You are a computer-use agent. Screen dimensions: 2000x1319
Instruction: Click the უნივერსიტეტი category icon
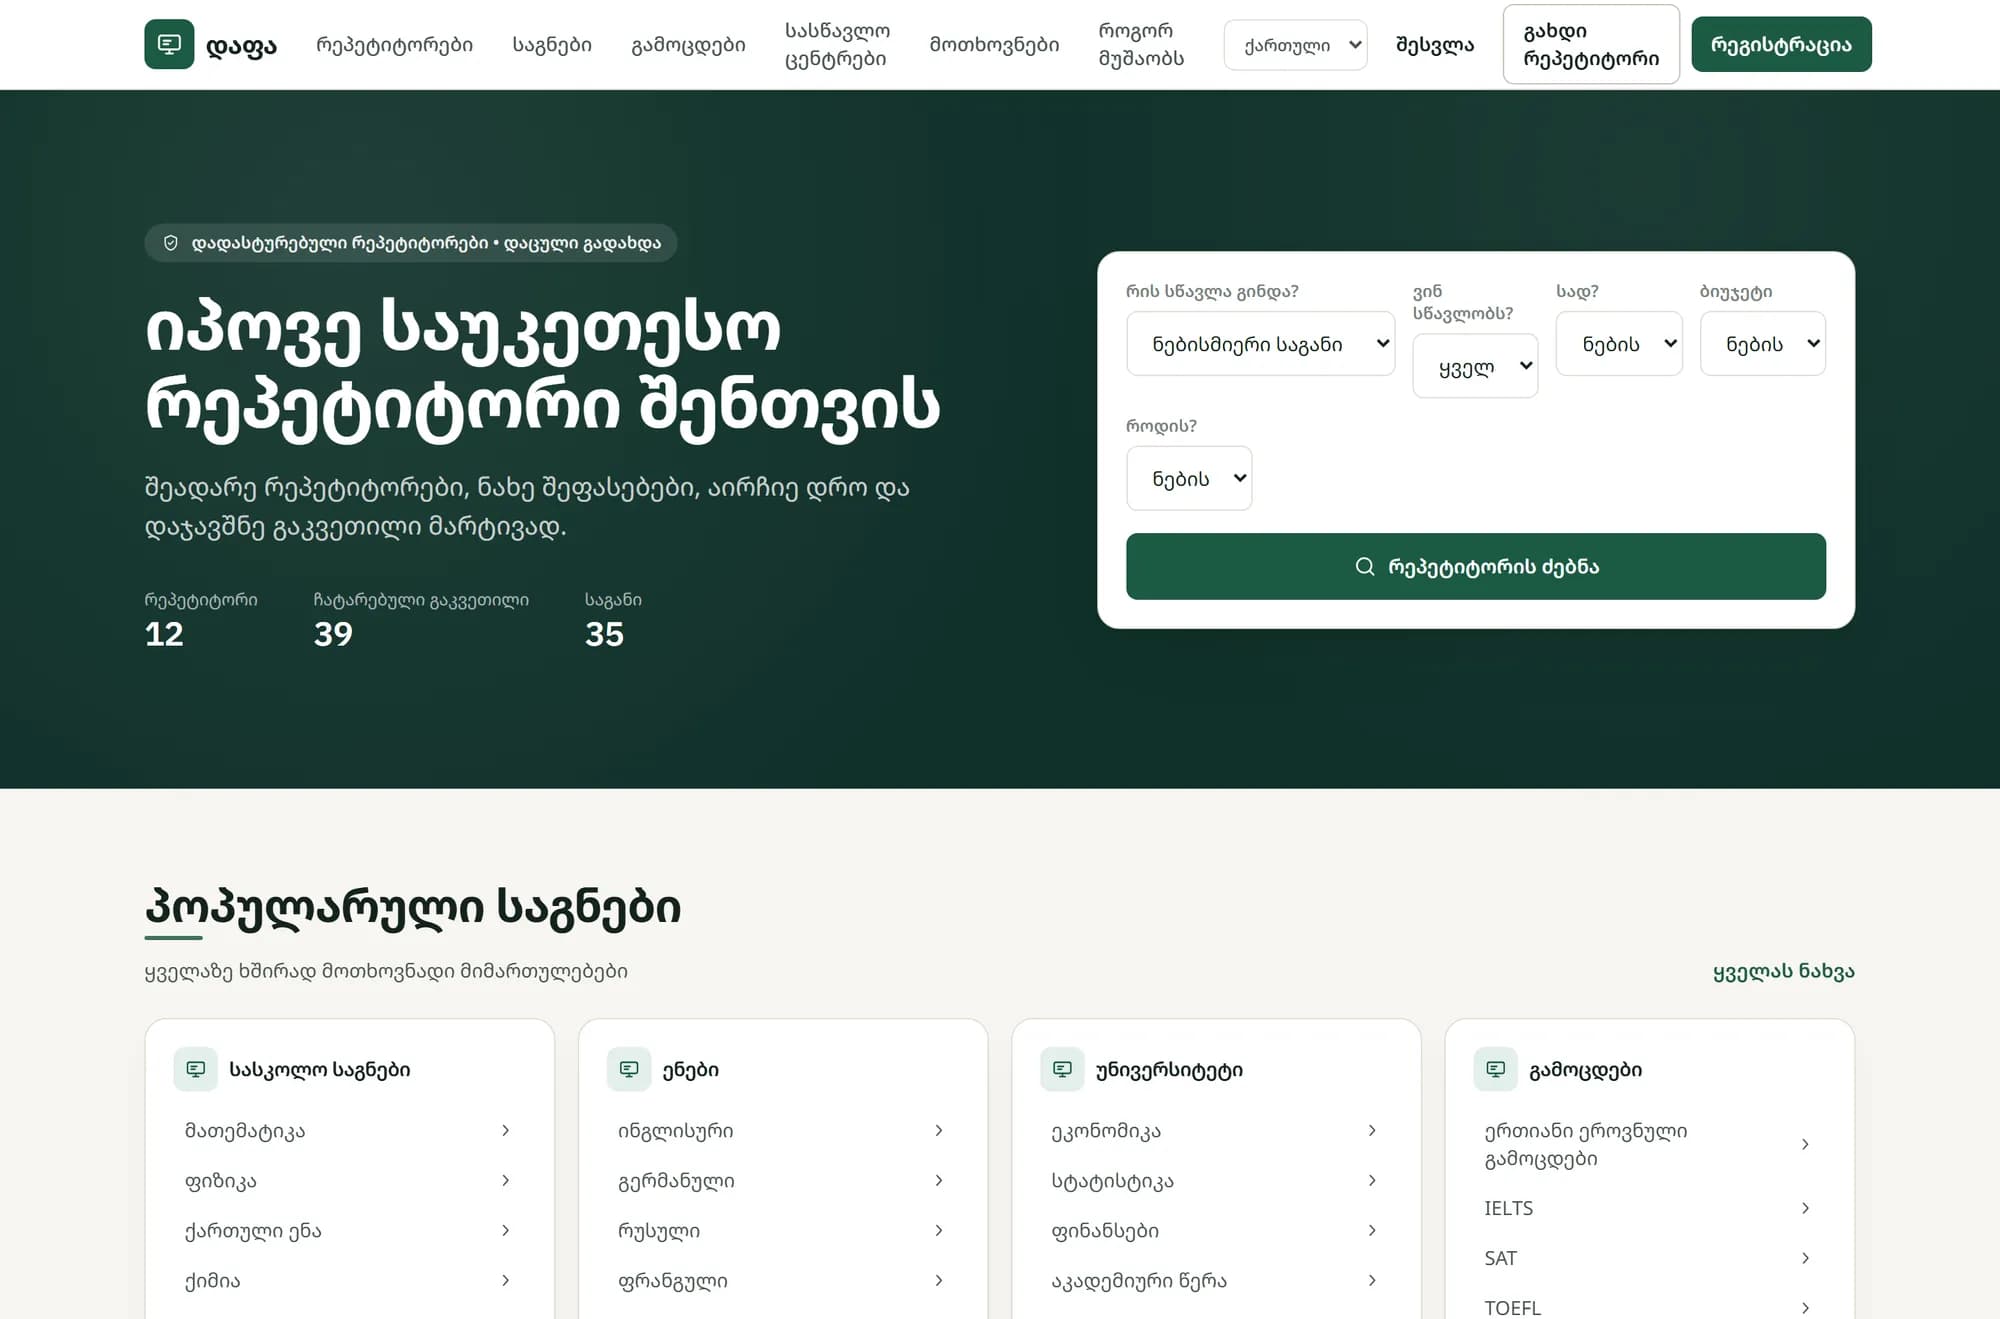click(1062, 1069)
